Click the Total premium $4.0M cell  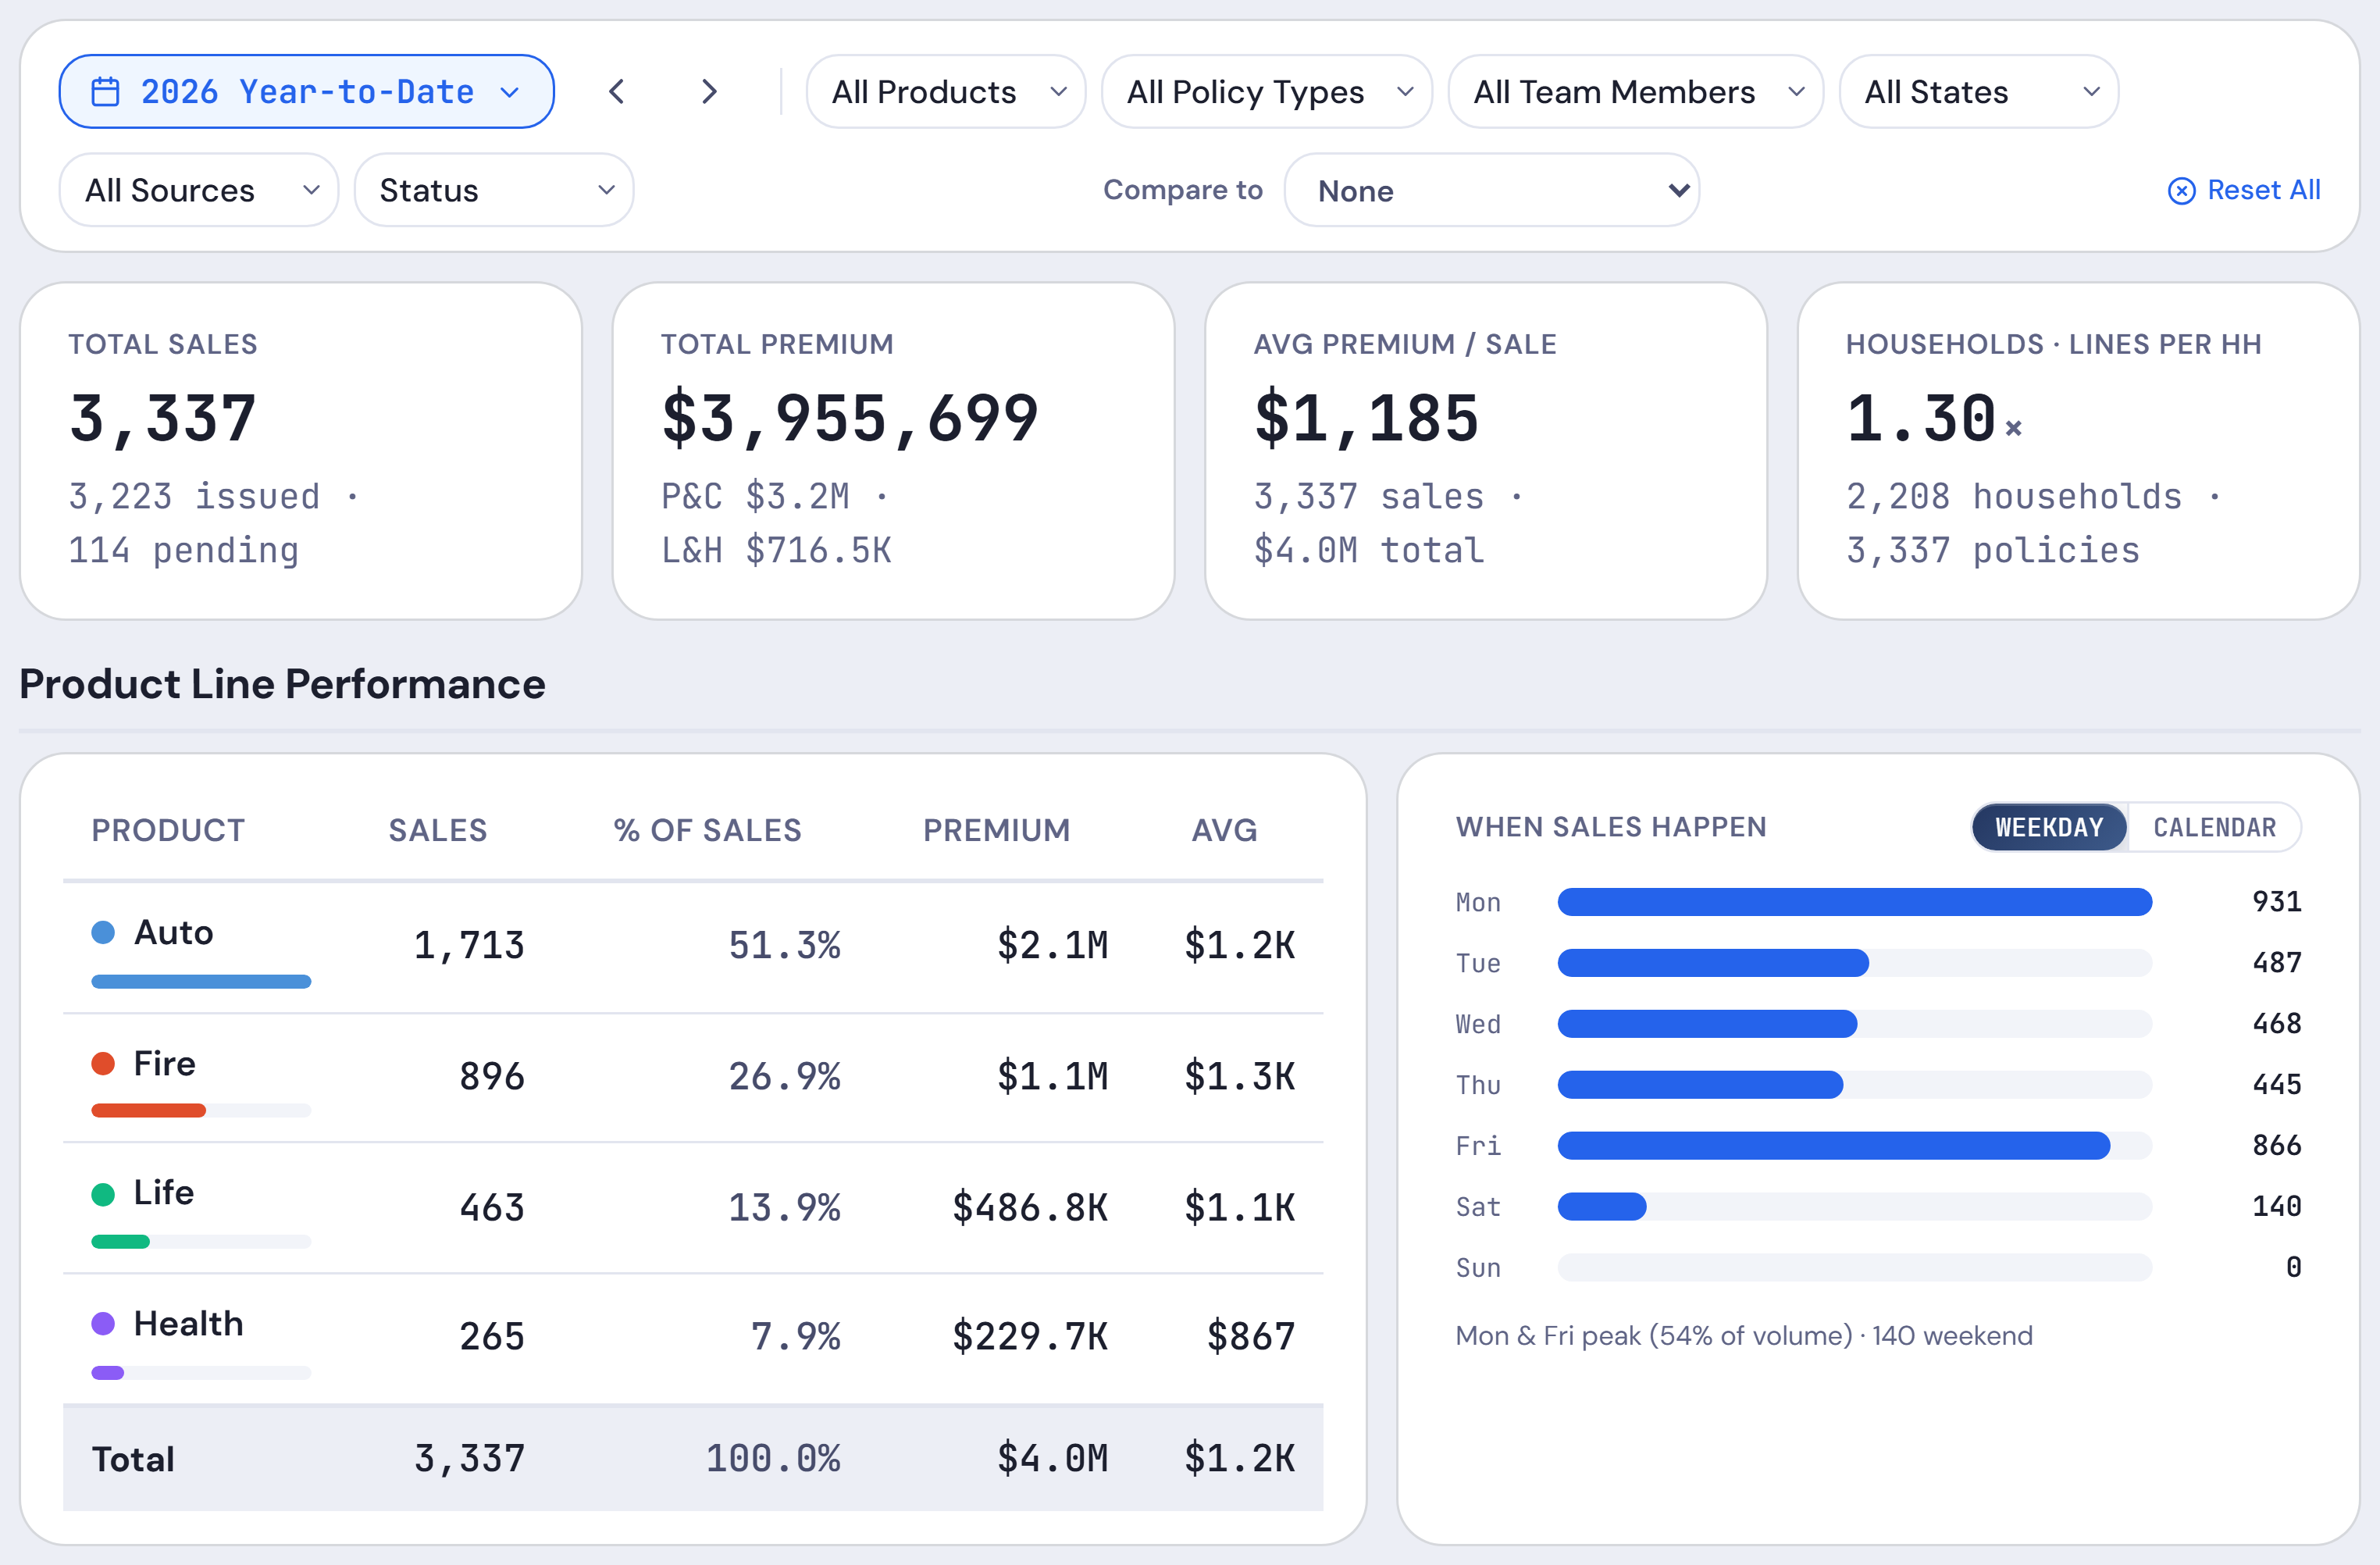(x=1052, y=1460)
